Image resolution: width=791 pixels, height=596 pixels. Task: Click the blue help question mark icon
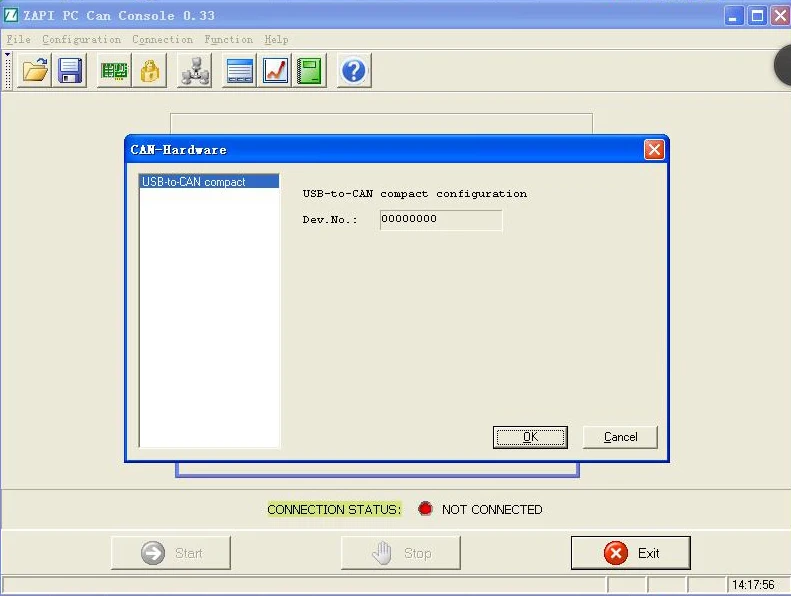coord(354,71)
